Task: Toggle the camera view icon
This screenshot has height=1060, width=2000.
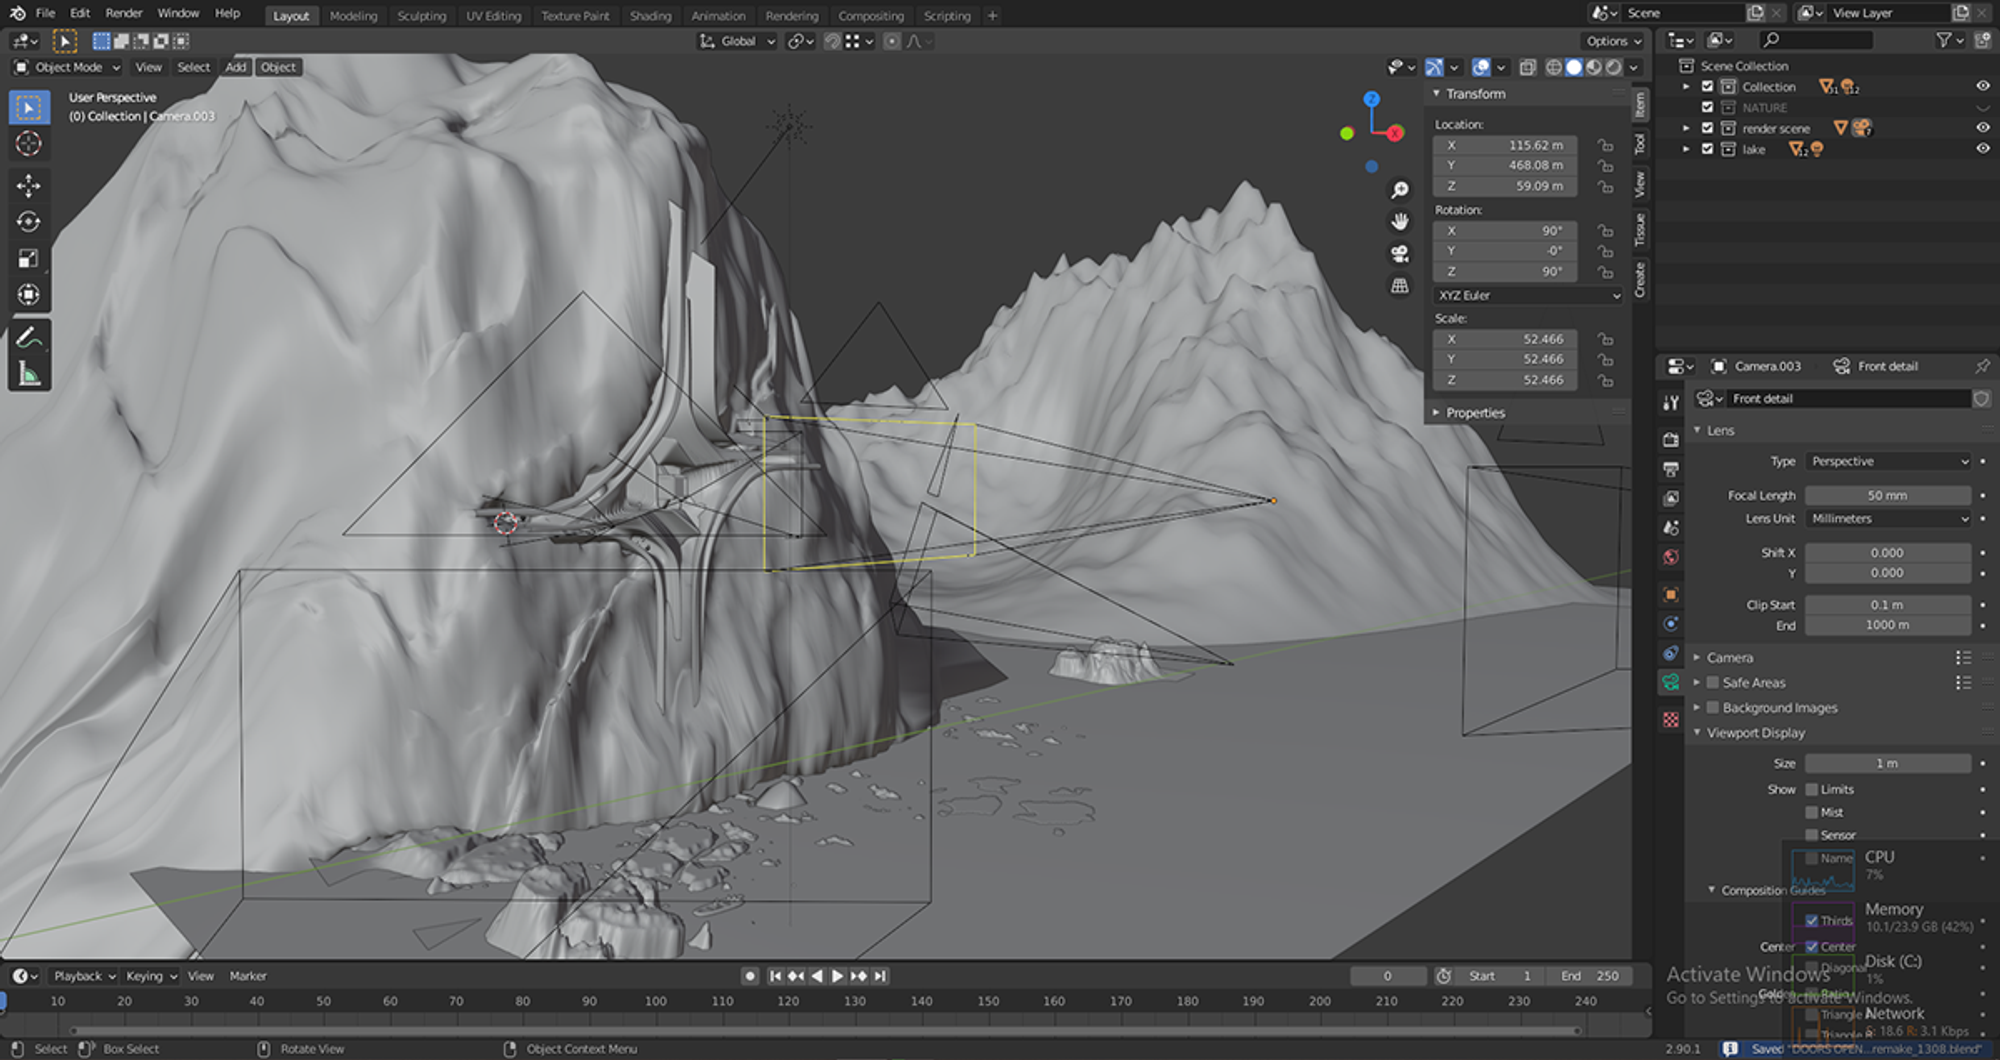Action: 1400,253
